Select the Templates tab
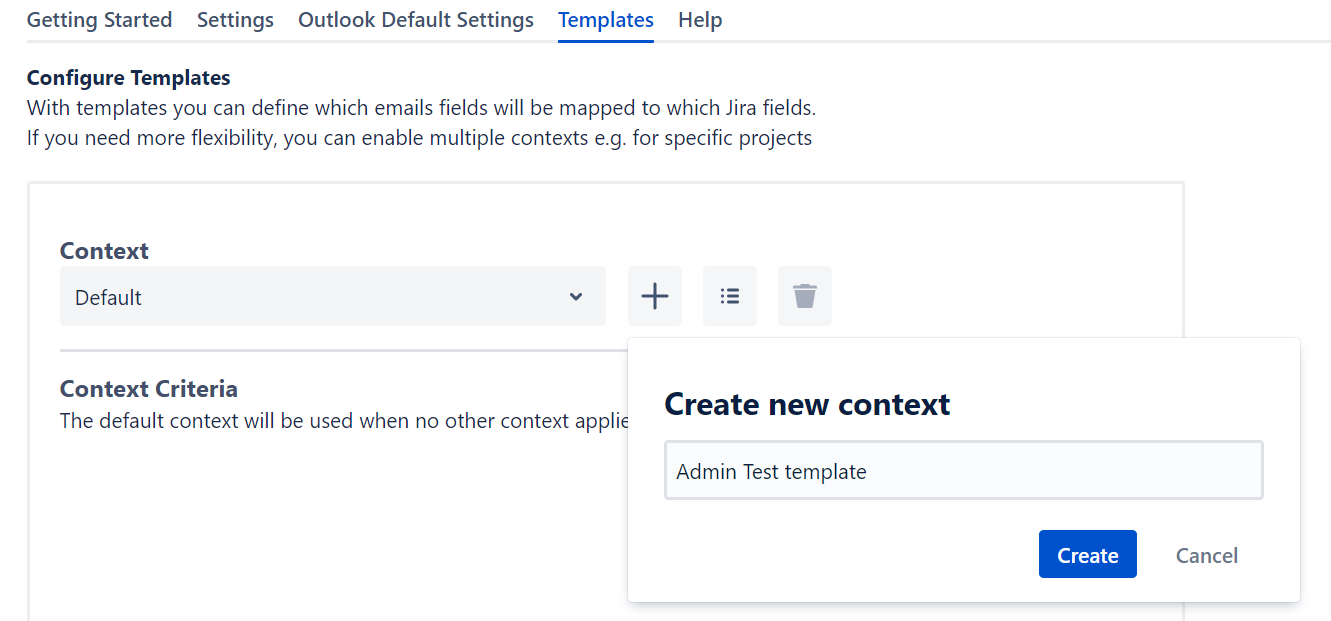The image size is (1331, 621). 606,20
